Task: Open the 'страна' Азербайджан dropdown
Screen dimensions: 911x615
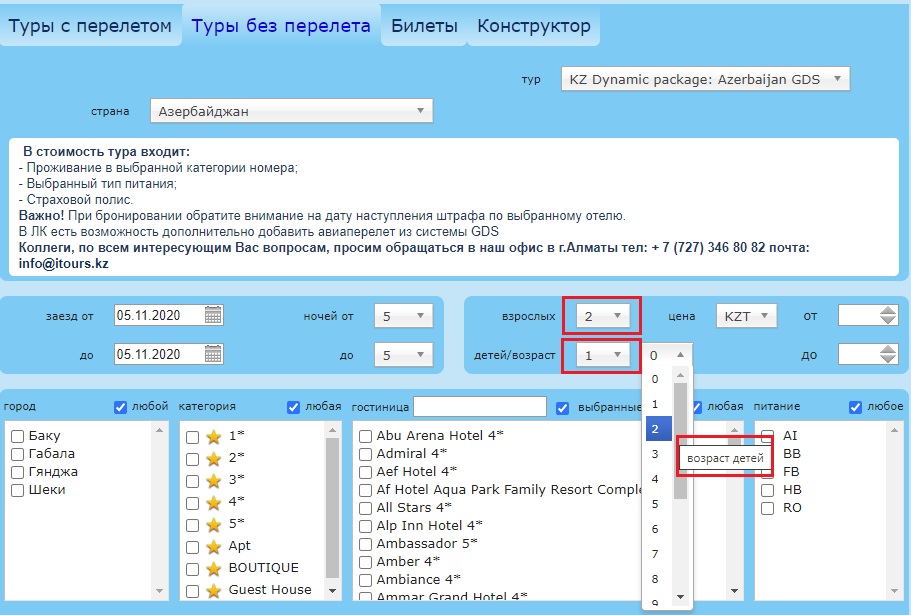Action: (x=290, y=112)
